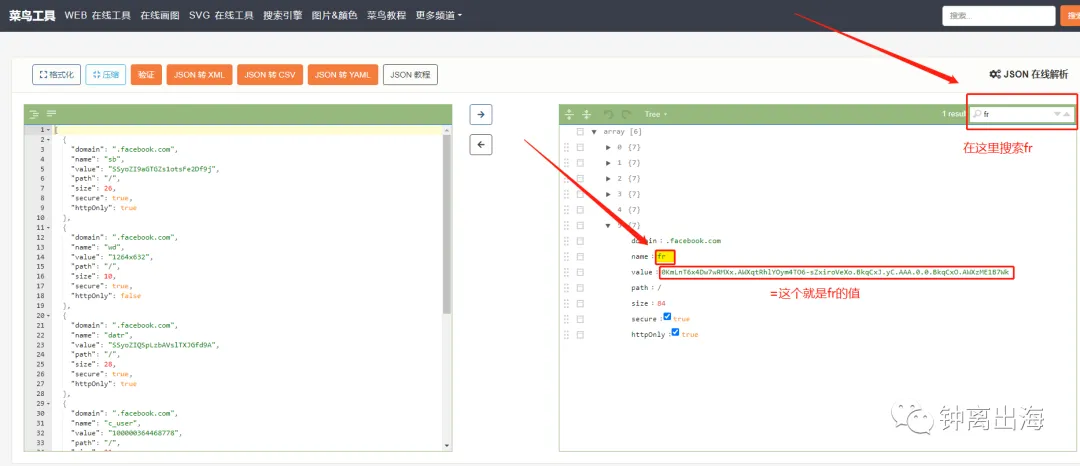Click the undo icon in tree toolbar
Image resolution: width=1080 pixels, height=466 pixels.
coord(608,114)
